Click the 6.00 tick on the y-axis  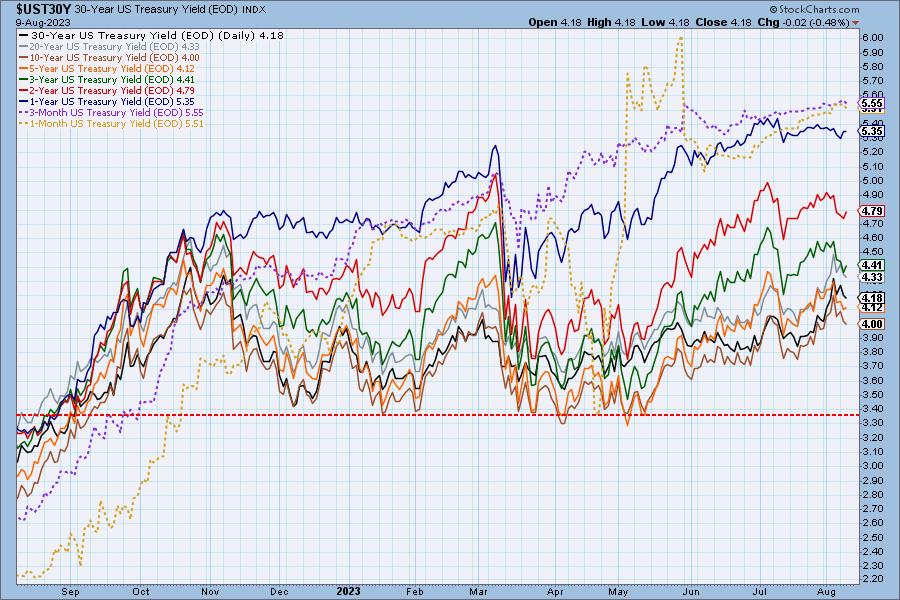pos(872,38)
